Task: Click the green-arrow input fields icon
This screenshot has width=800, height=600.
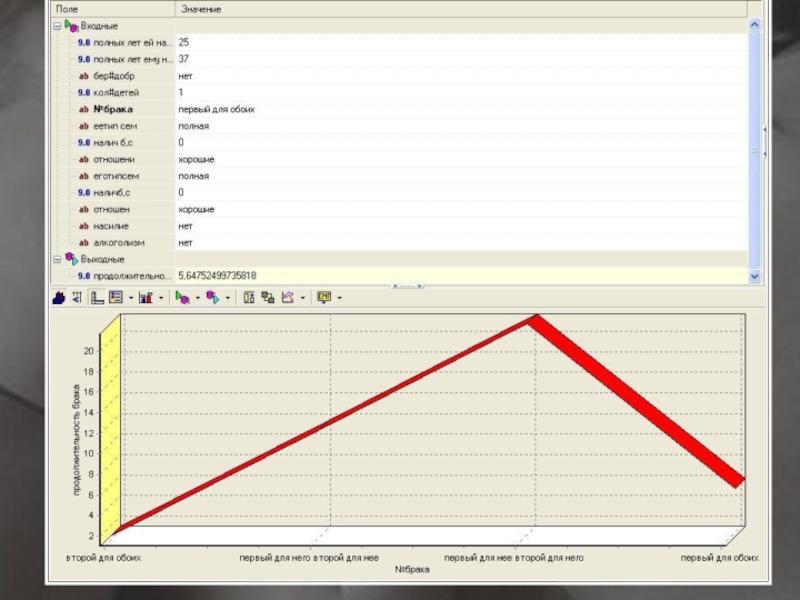Action: pyautogui.click(x=181, y=297)
